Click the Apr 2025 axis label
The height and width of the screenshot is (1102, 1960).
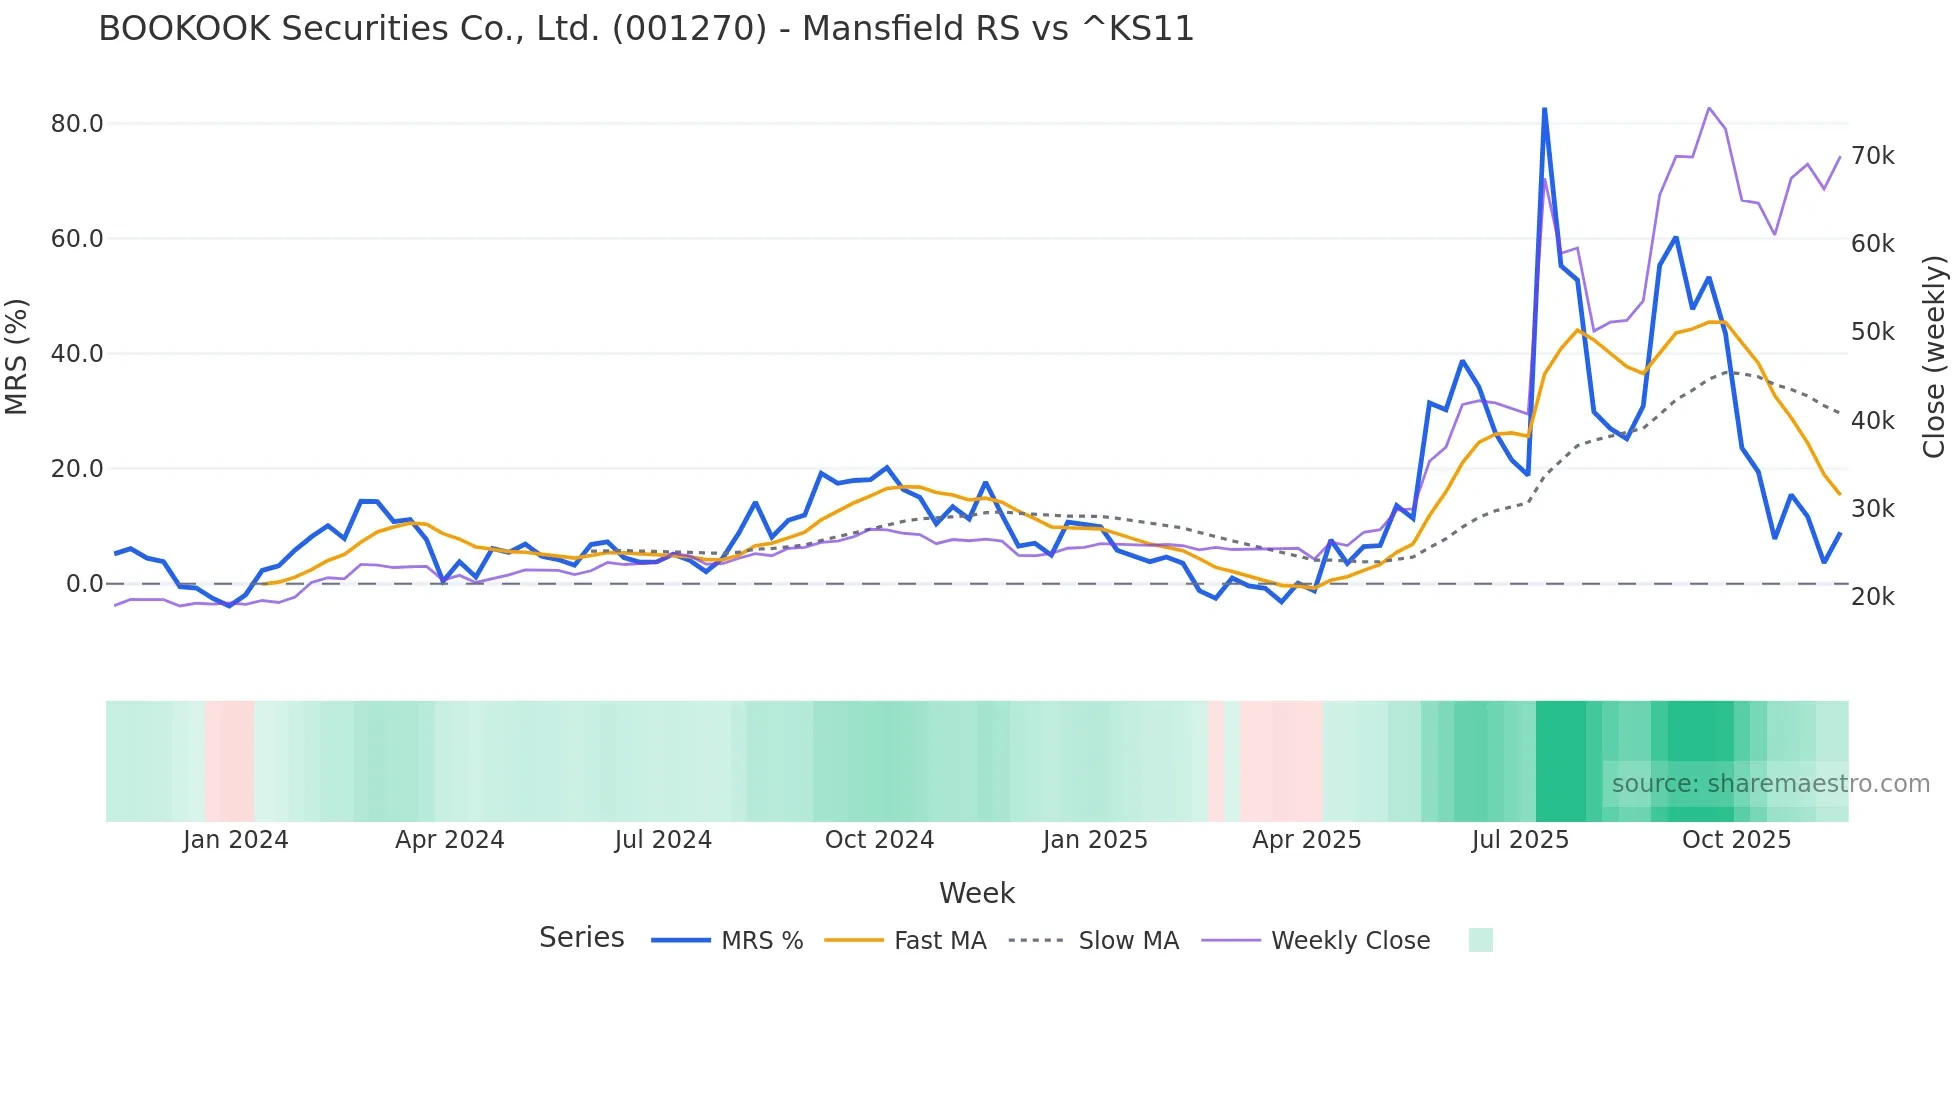(1307, 840)
